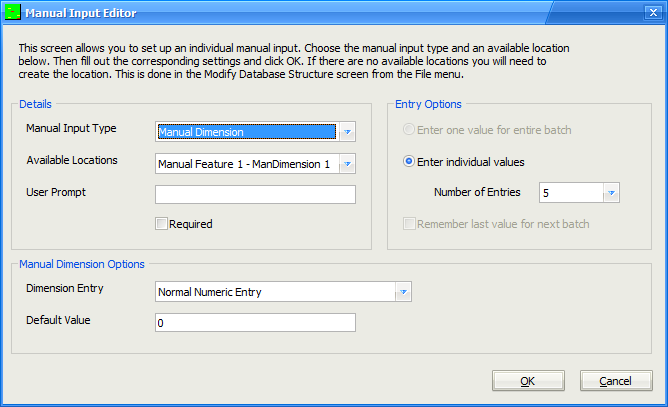Viewport: 668px width, 407px height.
Task: Focus the User Prompt text field
Action: (255, 194)
